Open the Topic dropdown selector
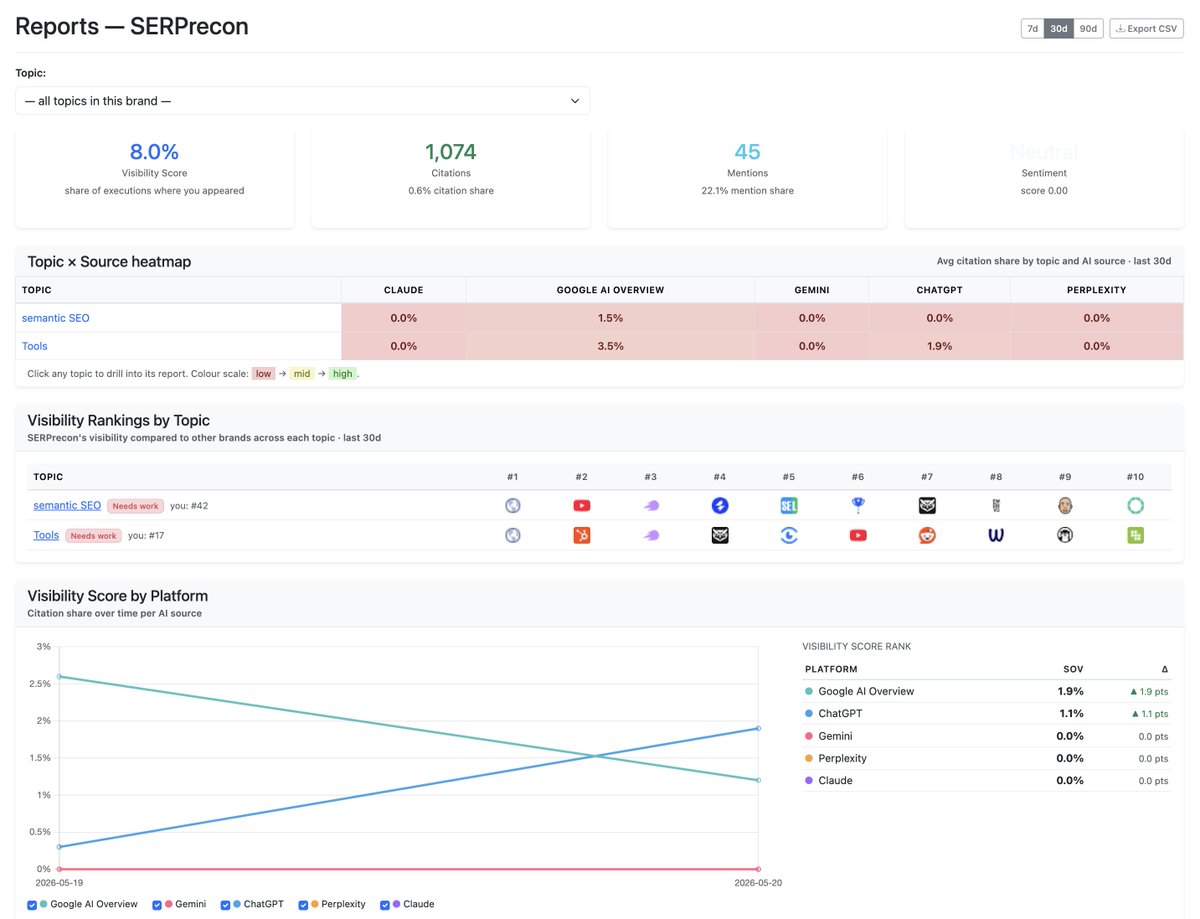 [302, 101]
